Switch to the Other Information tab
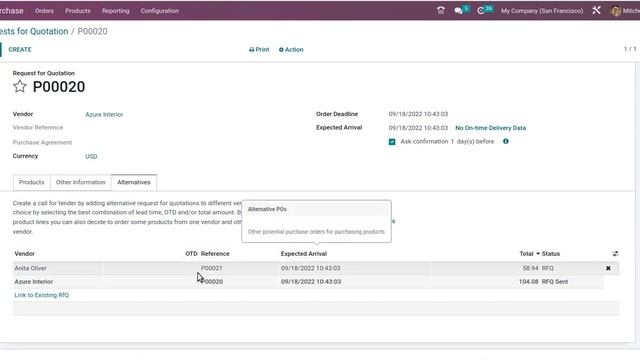The height and width of the screenshot is (360, 640). point(80,182)
